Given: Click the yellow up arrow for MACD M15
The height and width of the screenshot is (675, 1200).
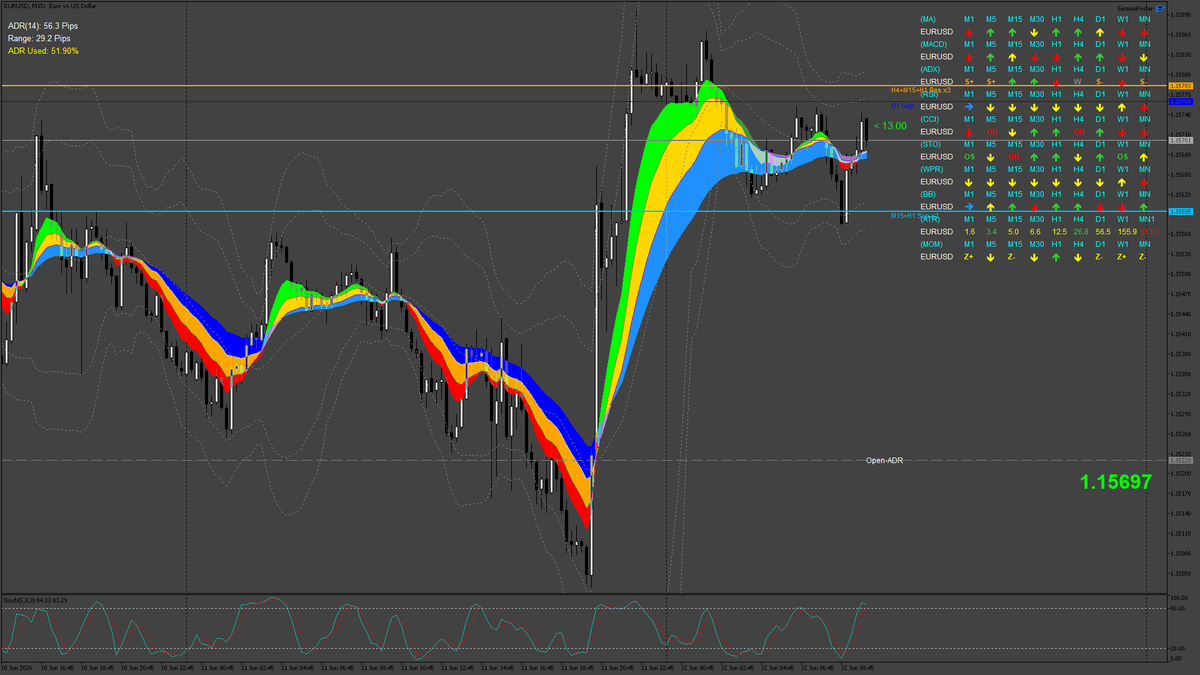Looking at the screenshot, I should coord(1013,57).
